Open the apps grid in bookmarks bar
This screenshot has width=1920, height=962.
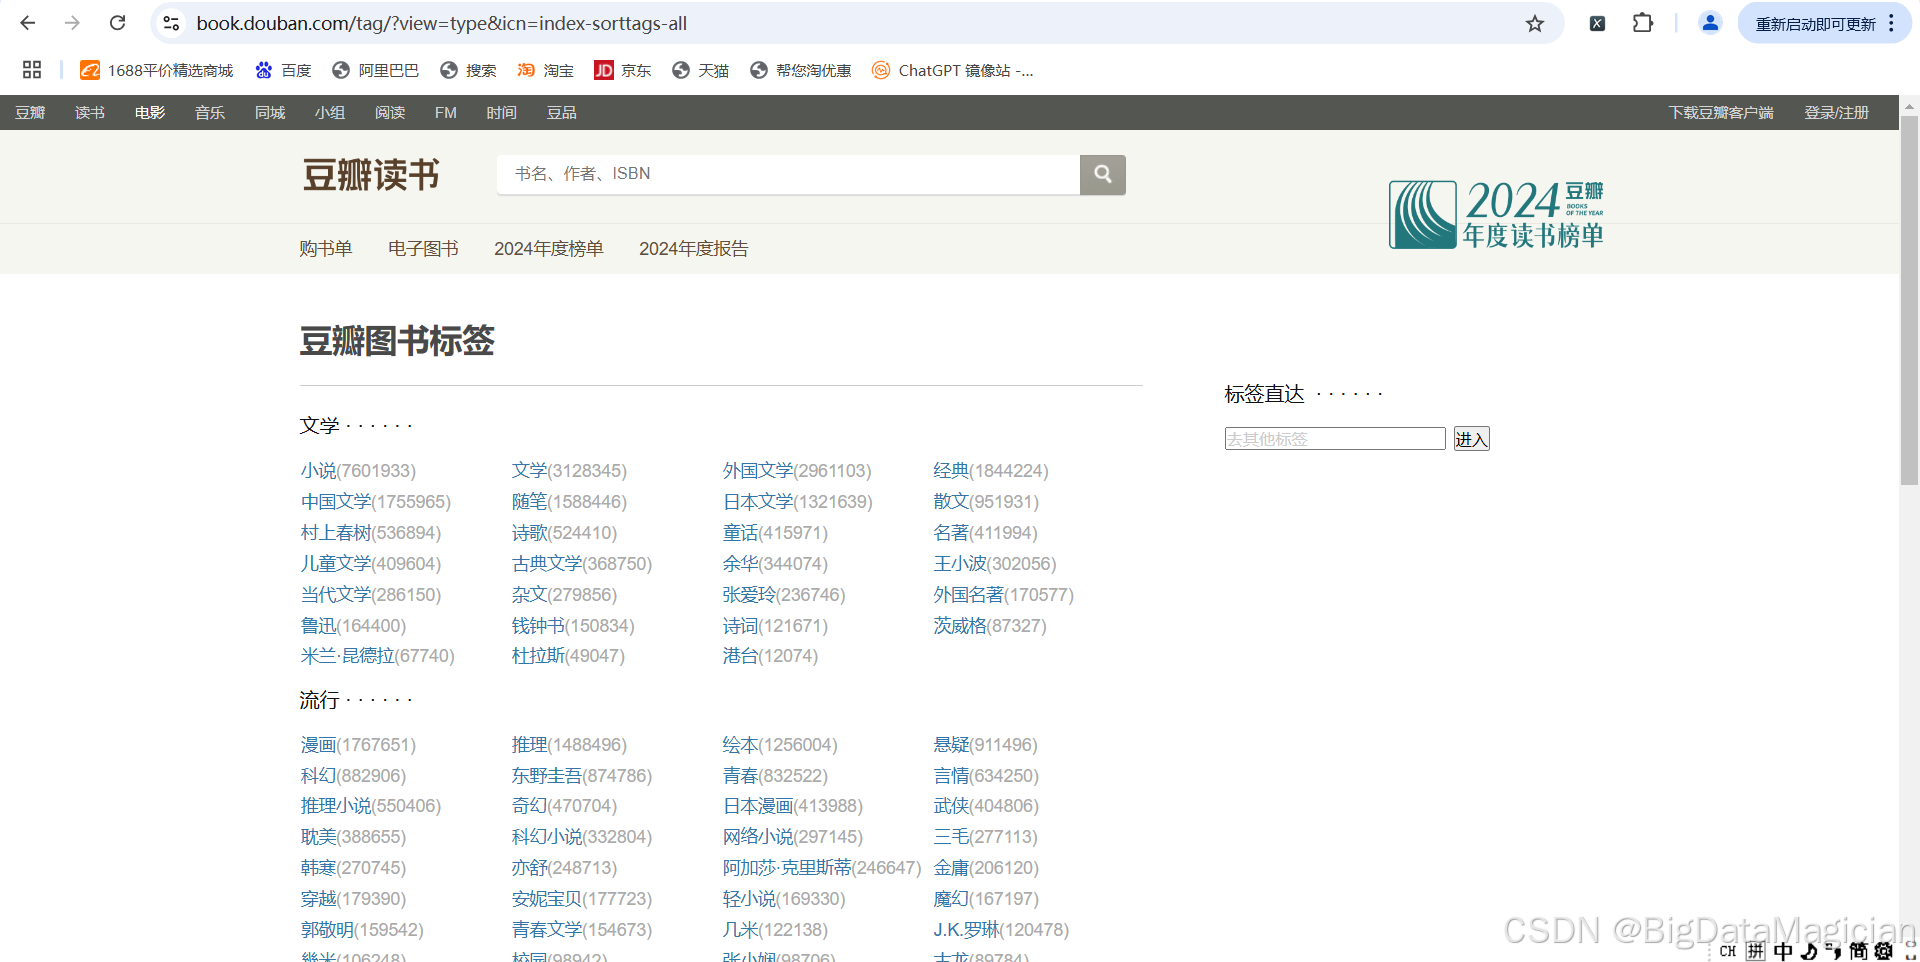tap(32, 70)
